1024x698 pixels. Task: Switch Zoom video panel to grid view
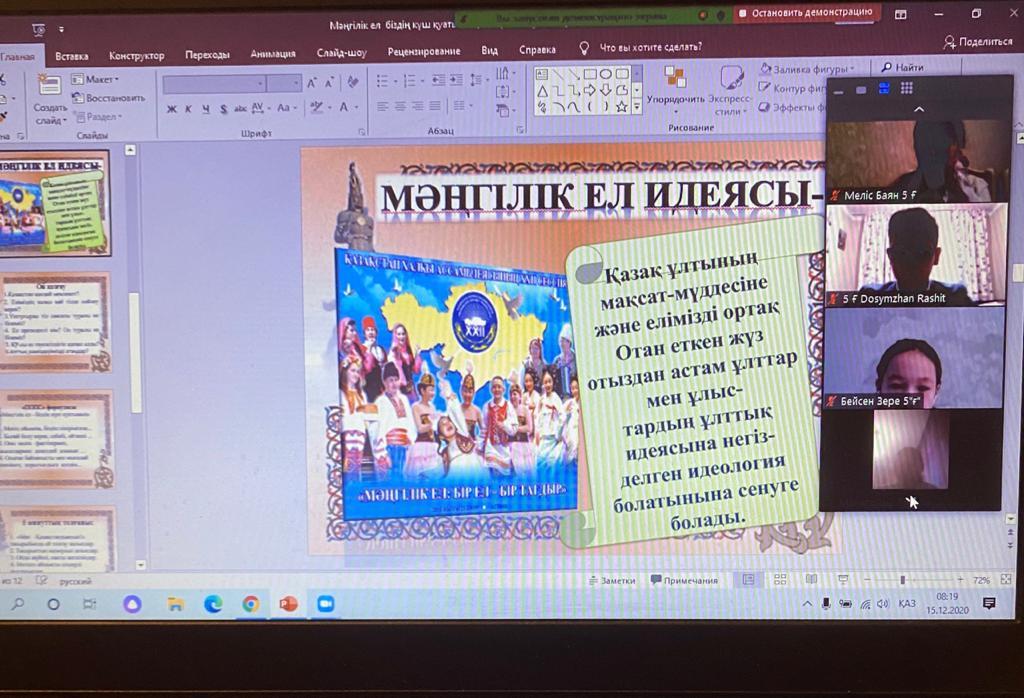pos(906,89)
